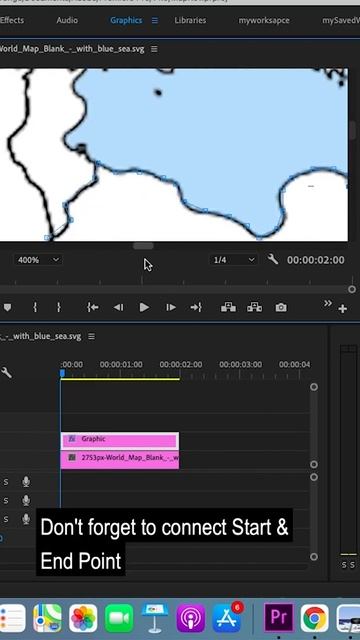Move playhead to 00:00:03:00 on ruler
Screen dimensions: 360x640
pyautogui.click(x=240, y=364)
